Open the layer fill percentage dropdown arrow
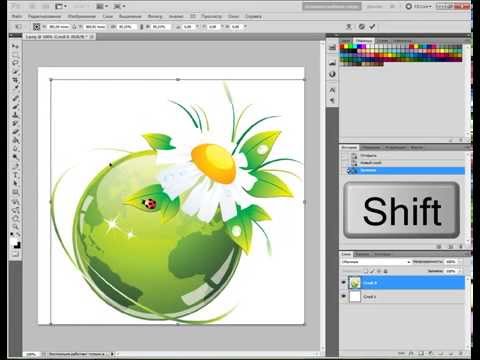This screenshot has height=360, width=480. click(459, 271)
